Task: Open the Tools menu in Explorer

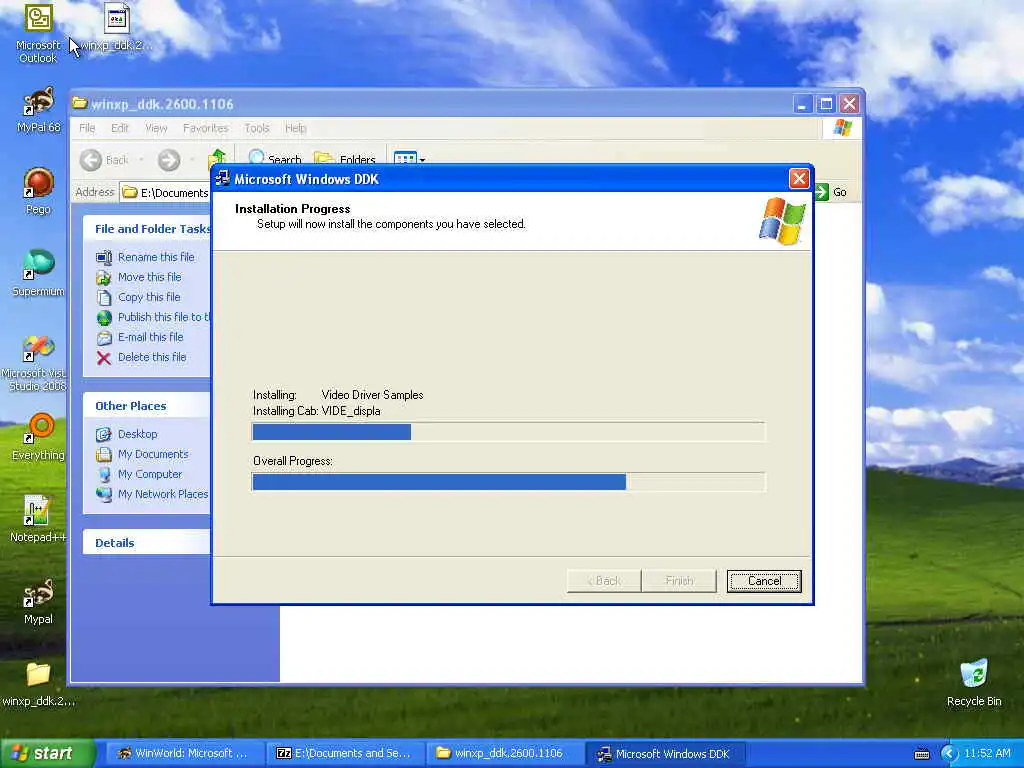Action: [x=257, y=128]
